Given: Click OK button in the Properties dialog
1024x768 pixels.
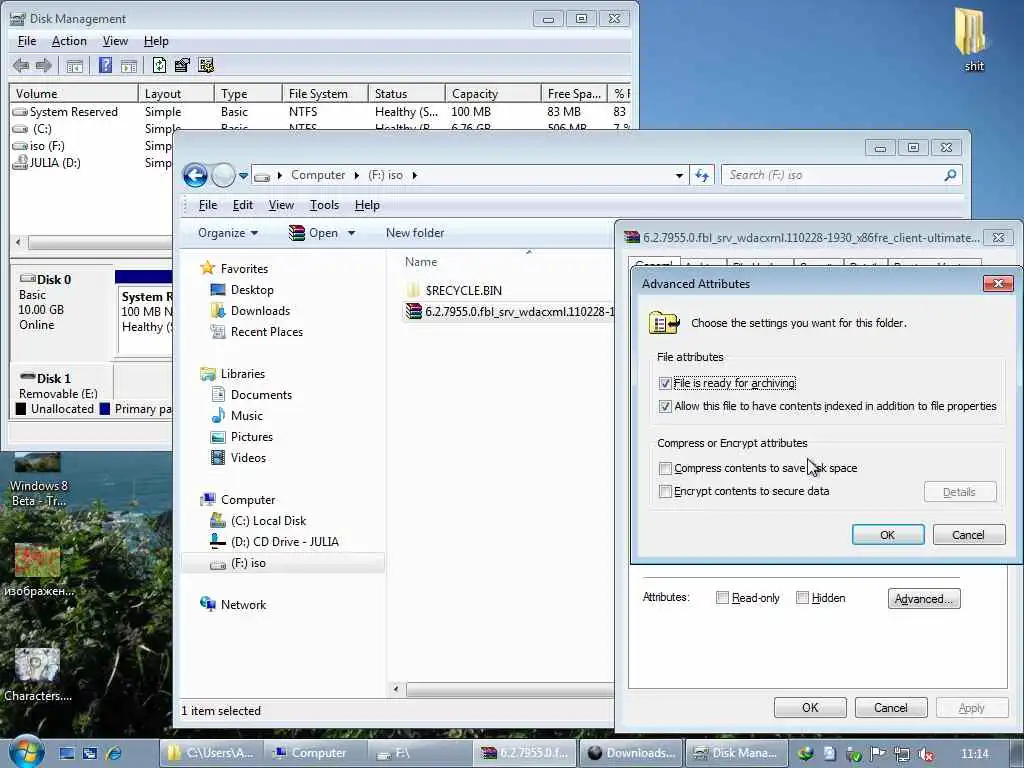Looking at the screenshot, I should (810, 708).
